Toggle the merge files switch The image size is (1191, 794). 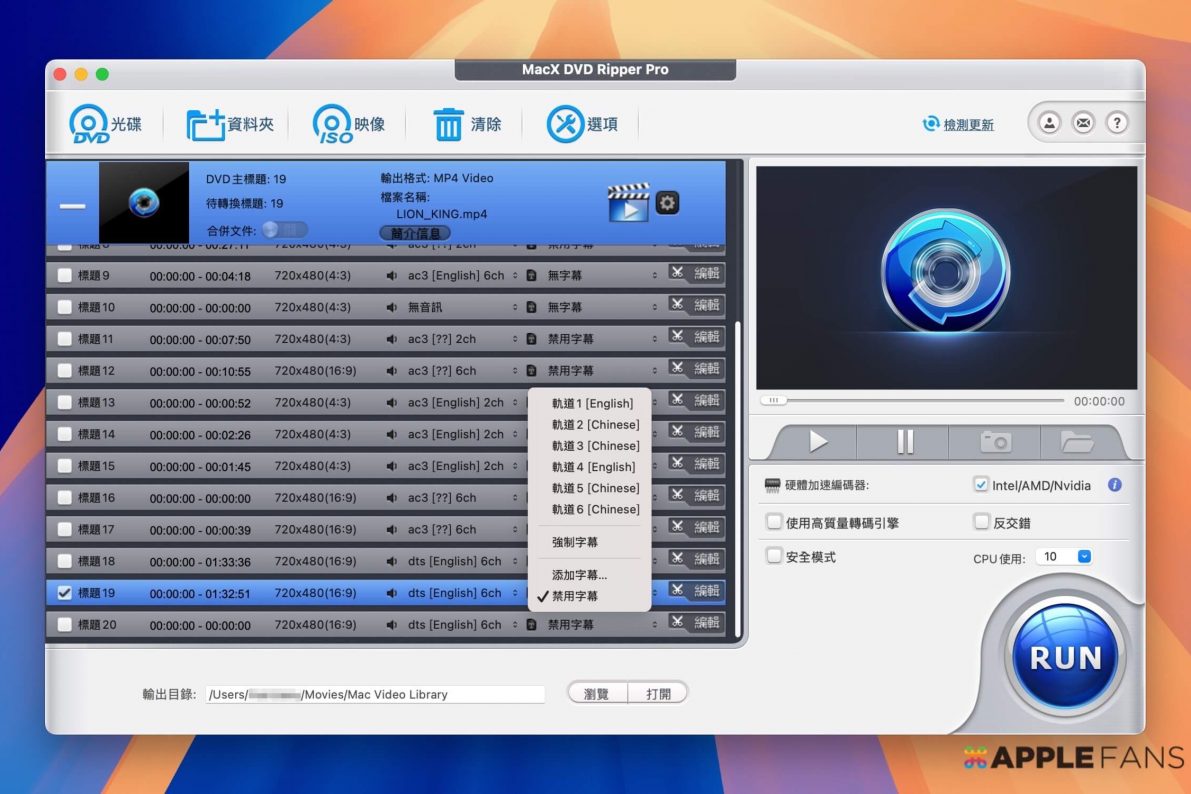pyautogui.click(x=285, y=230)
